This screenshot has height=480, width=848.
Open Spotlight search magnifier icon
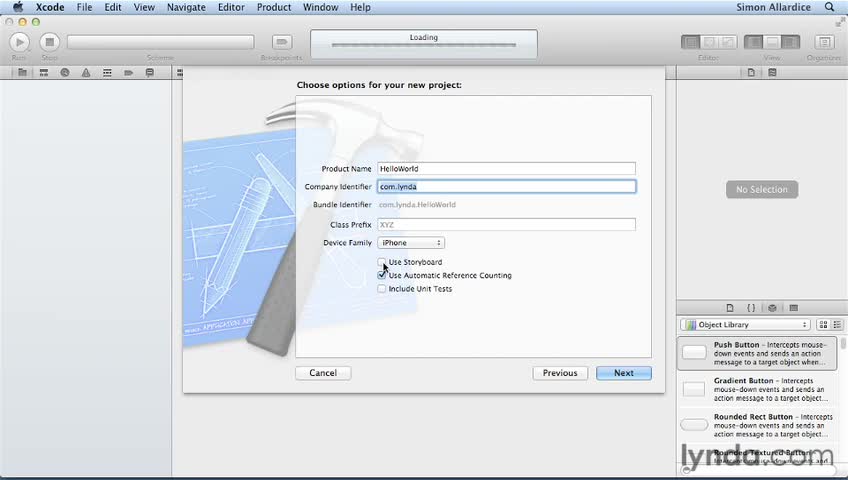pos(829,7)
